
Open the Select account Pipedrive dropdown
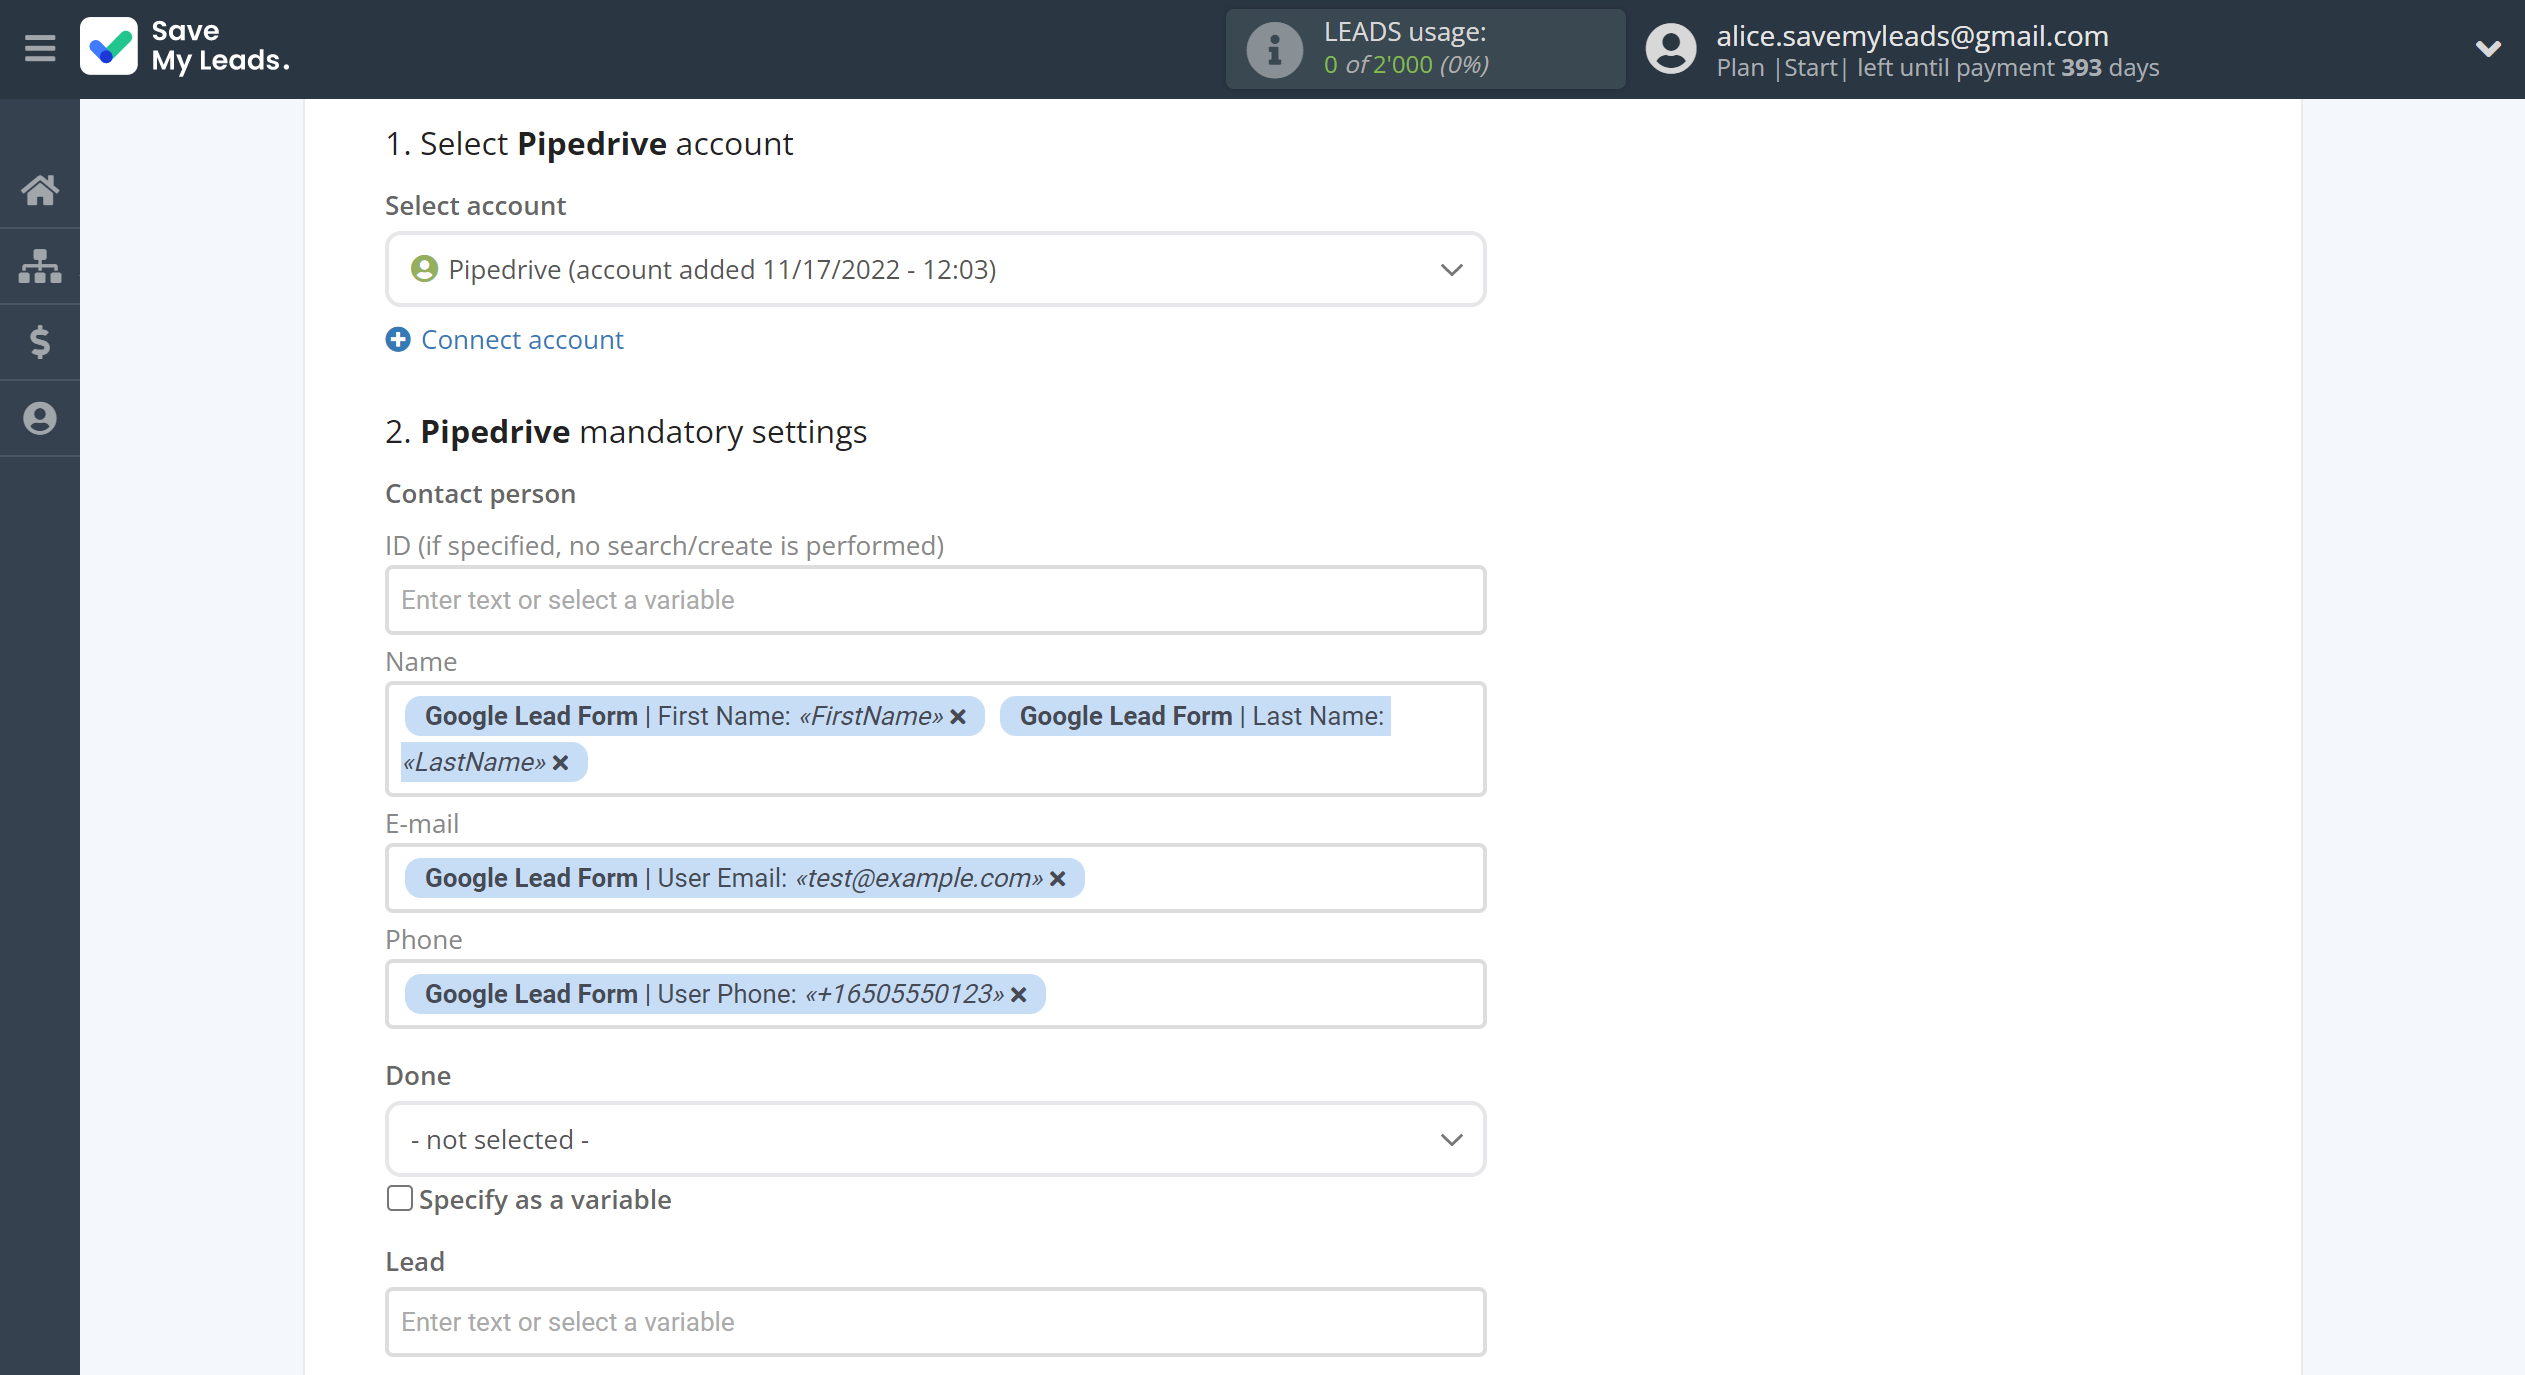935,270
